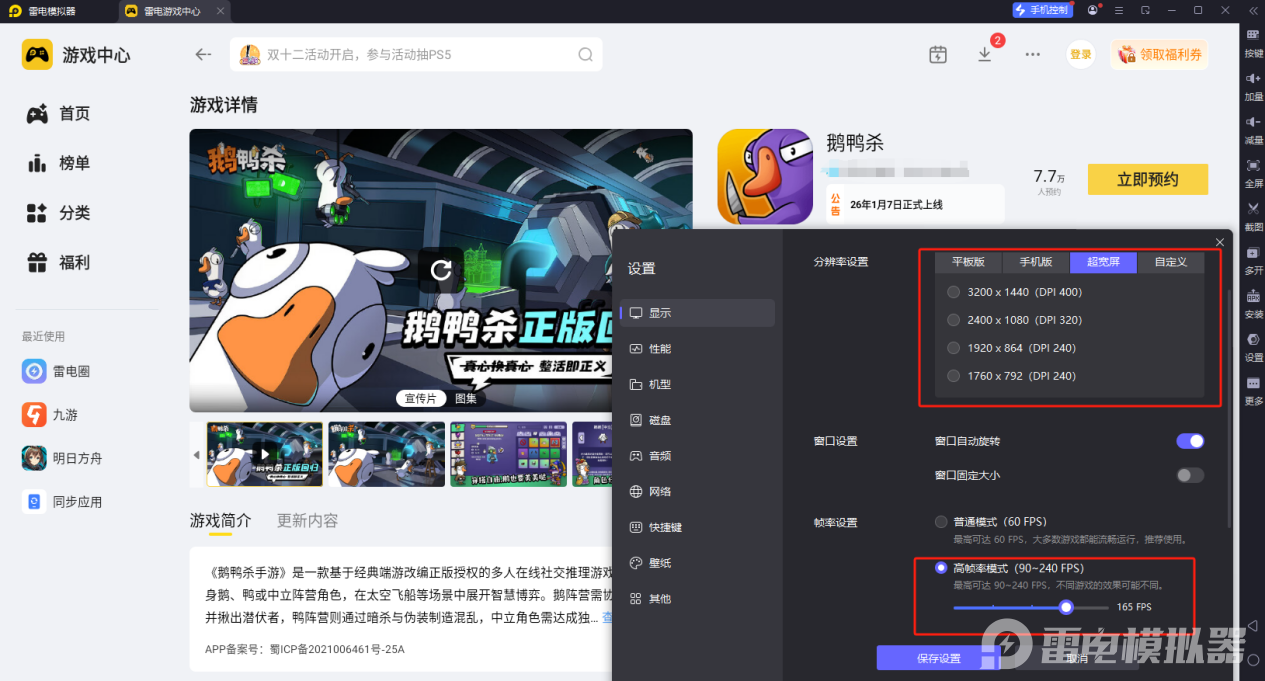1265x681 pixels.
Task: Switch to 游戏简介 tab
Action: [x=221, y=521]
